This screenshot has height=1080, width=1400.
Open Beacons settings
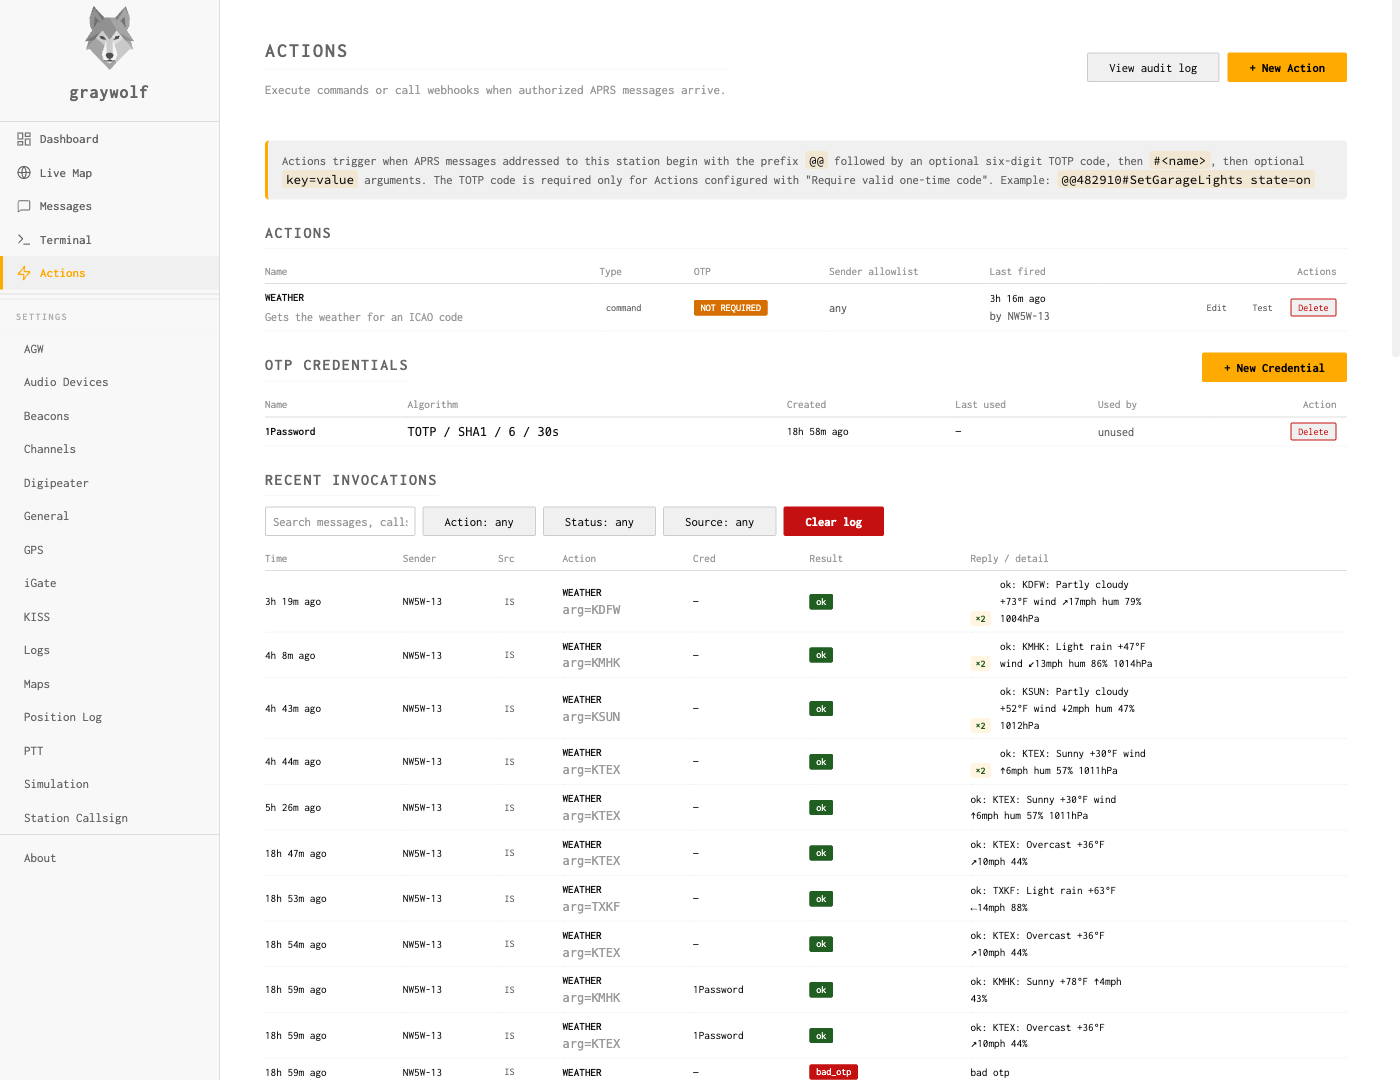point(109,416)
